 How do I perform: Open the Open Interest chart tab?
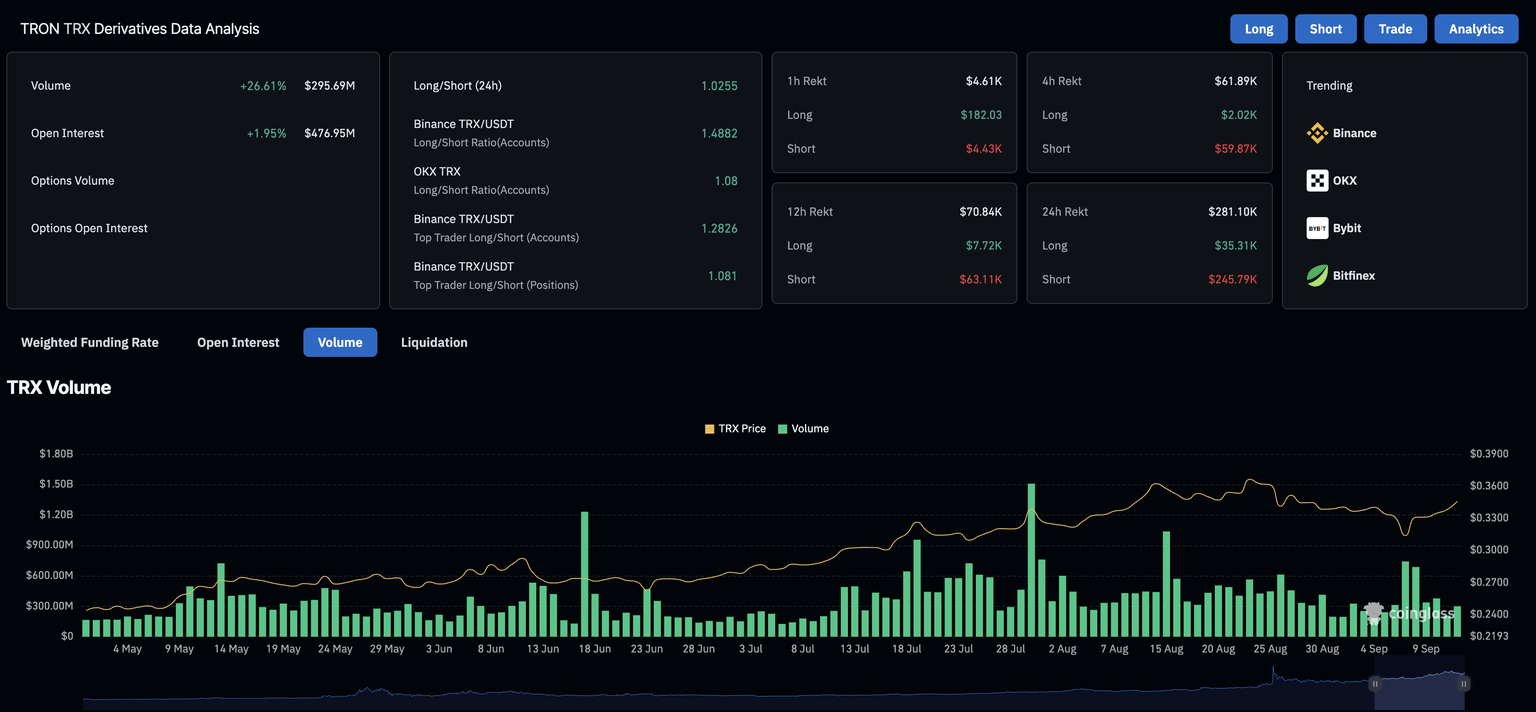point(238,343)
